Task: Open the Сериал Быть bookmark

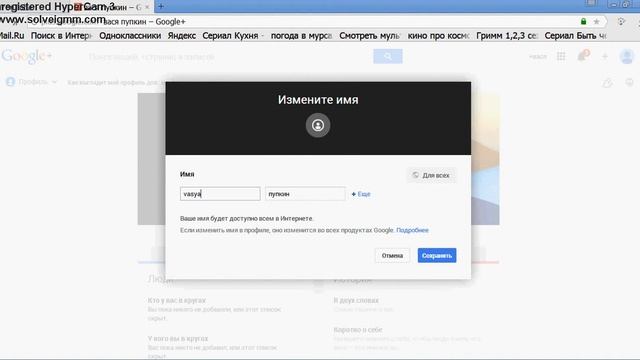Action: coord(575,36)
